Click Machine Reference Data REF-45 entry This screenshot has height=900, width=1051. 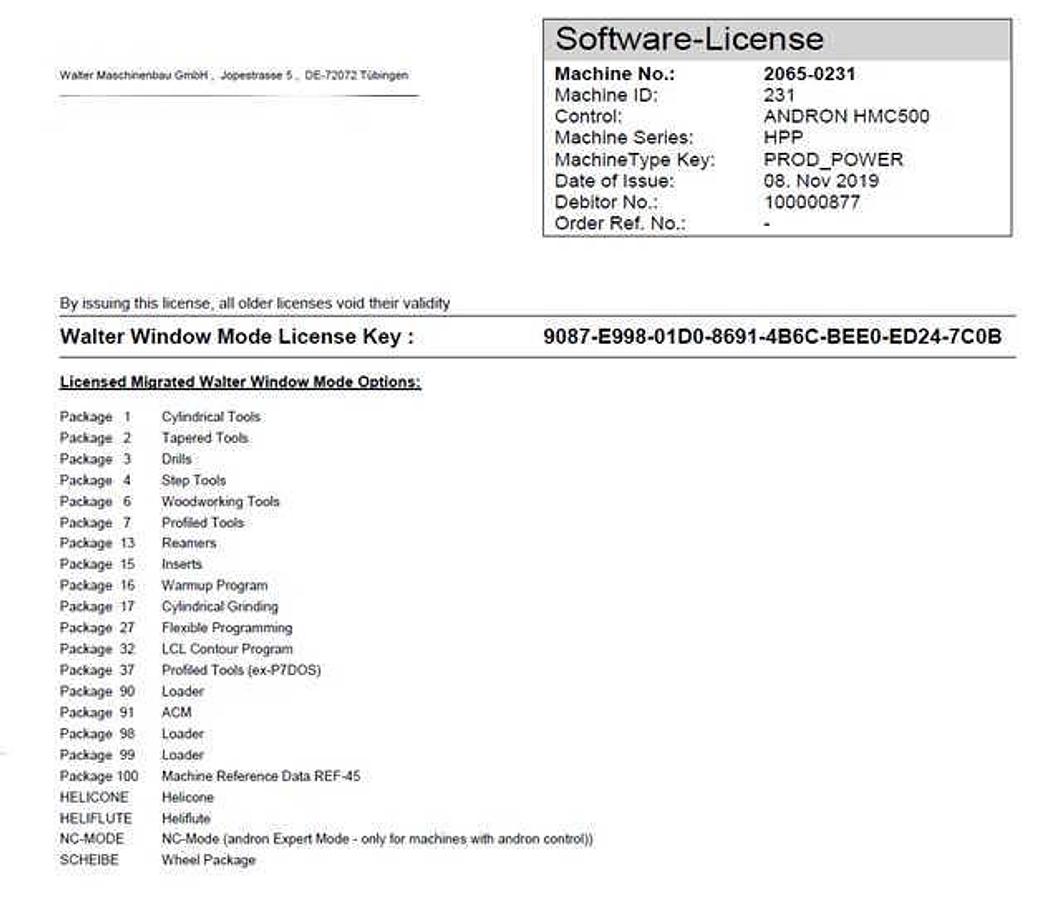(x=260, y=776)
